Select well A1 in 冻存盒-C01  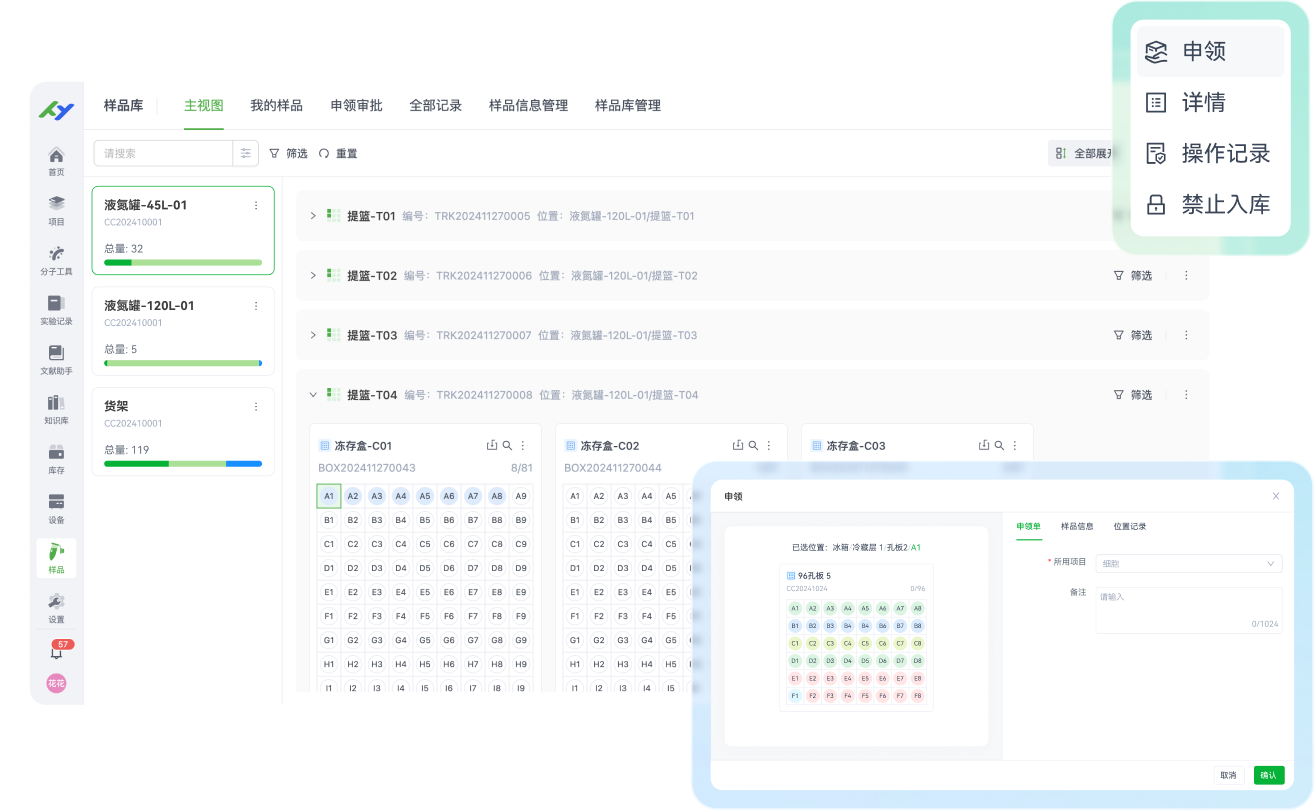click(328, 496)
